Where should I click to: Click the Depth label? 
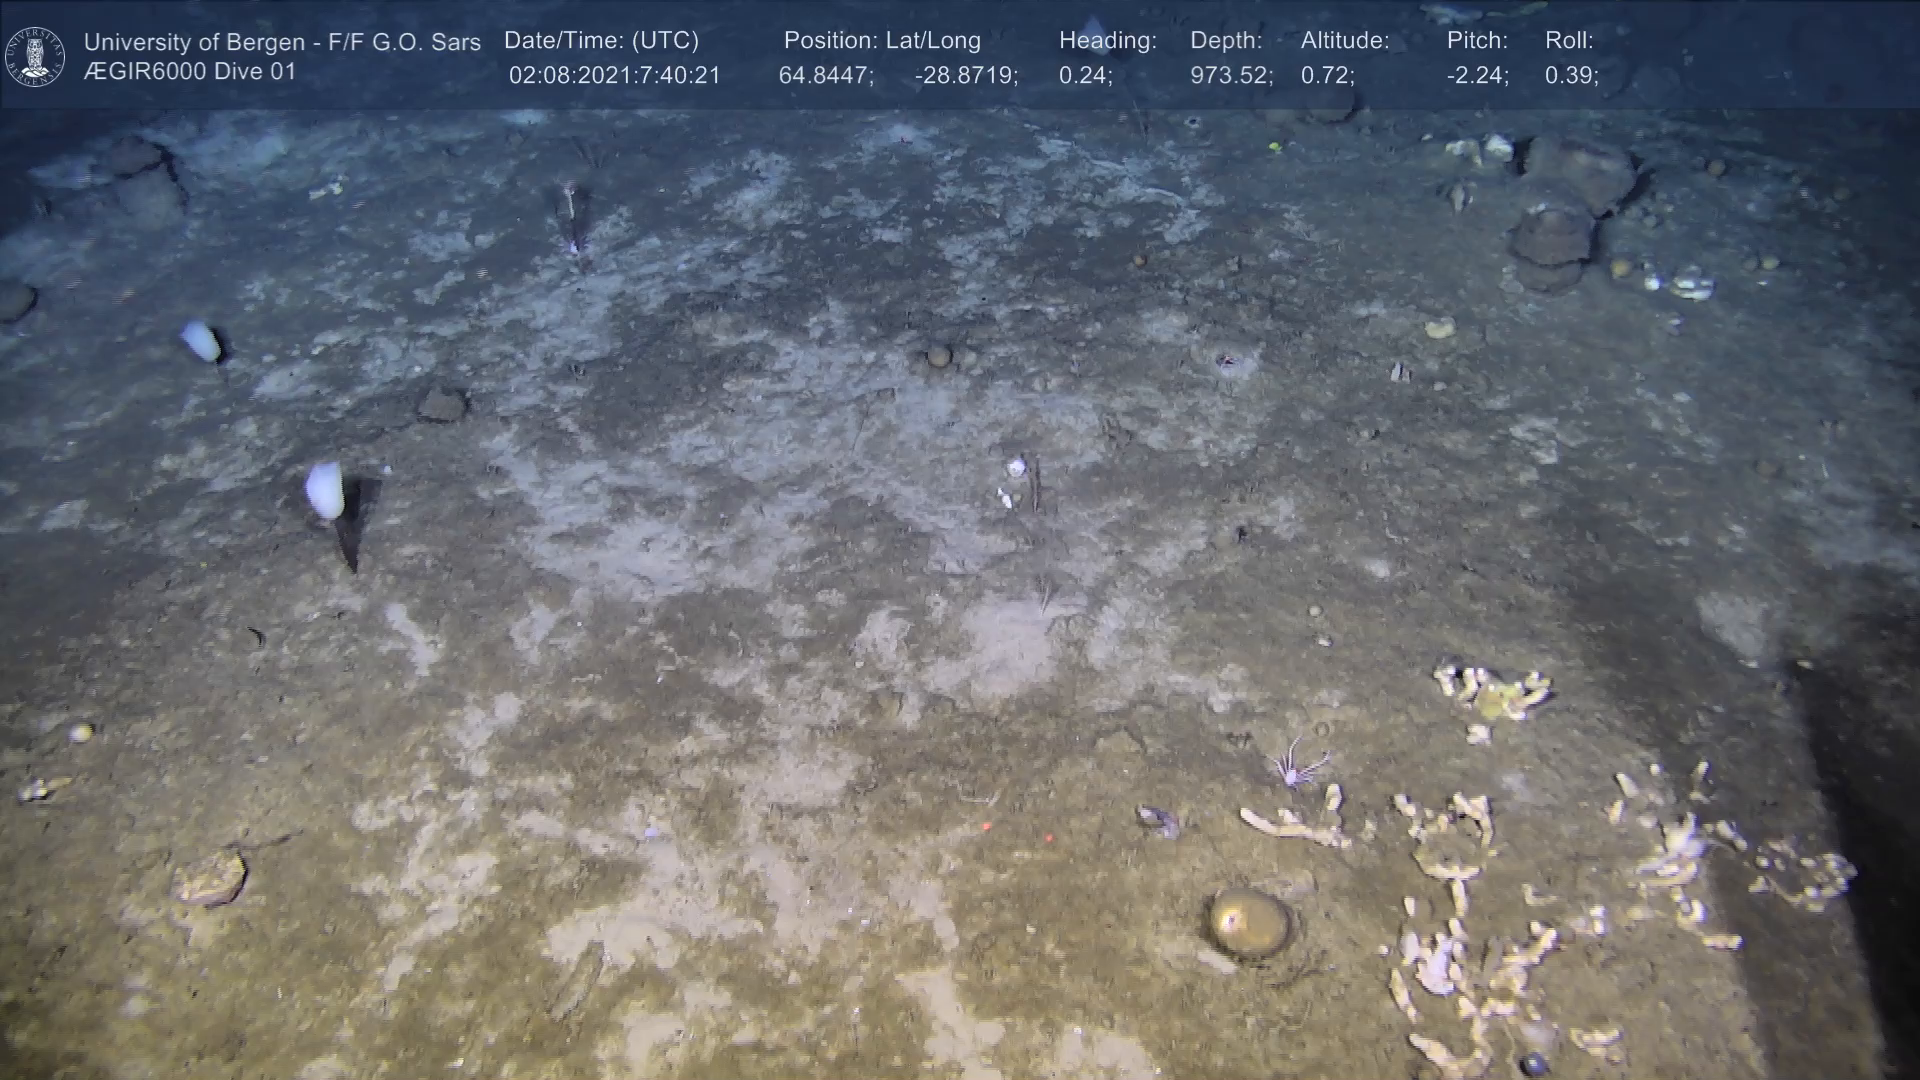pyautogui.click(x=1226, y=40)
